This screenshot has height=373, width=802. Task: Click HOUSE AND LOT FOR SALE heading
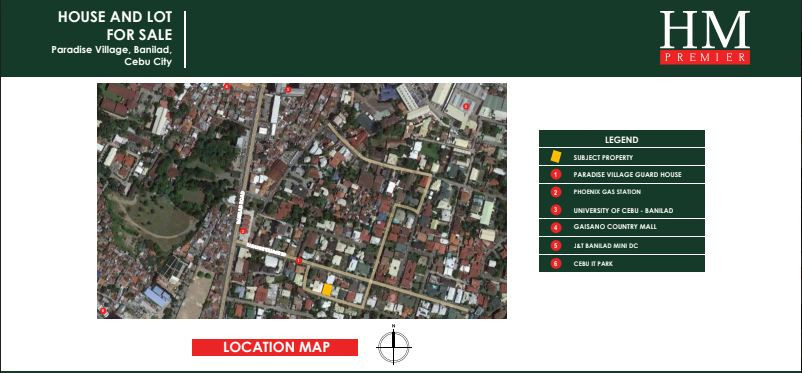coord(115,26)
